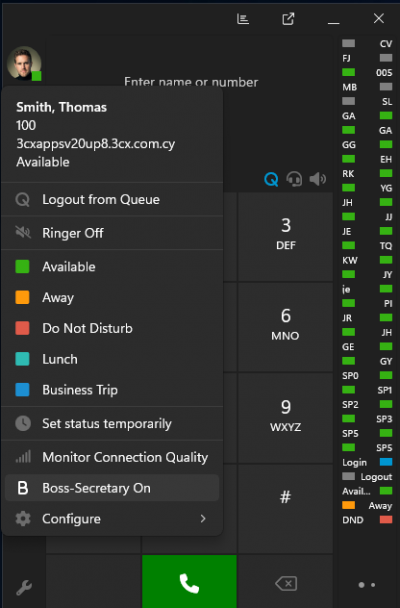400x608 pixels.
Task: Click the EH extension indicator
Action: coord(367,159)
